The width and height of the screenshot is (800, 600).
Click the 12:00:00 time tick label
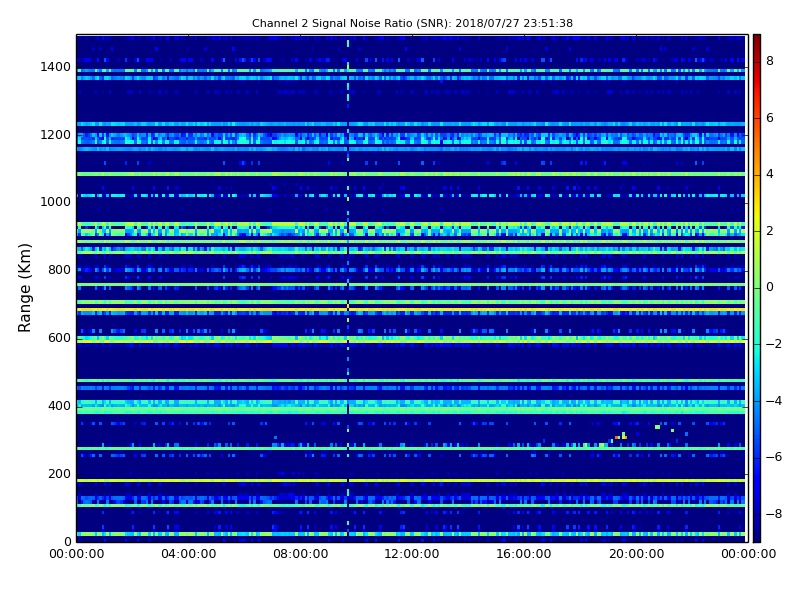click(412, 554)
